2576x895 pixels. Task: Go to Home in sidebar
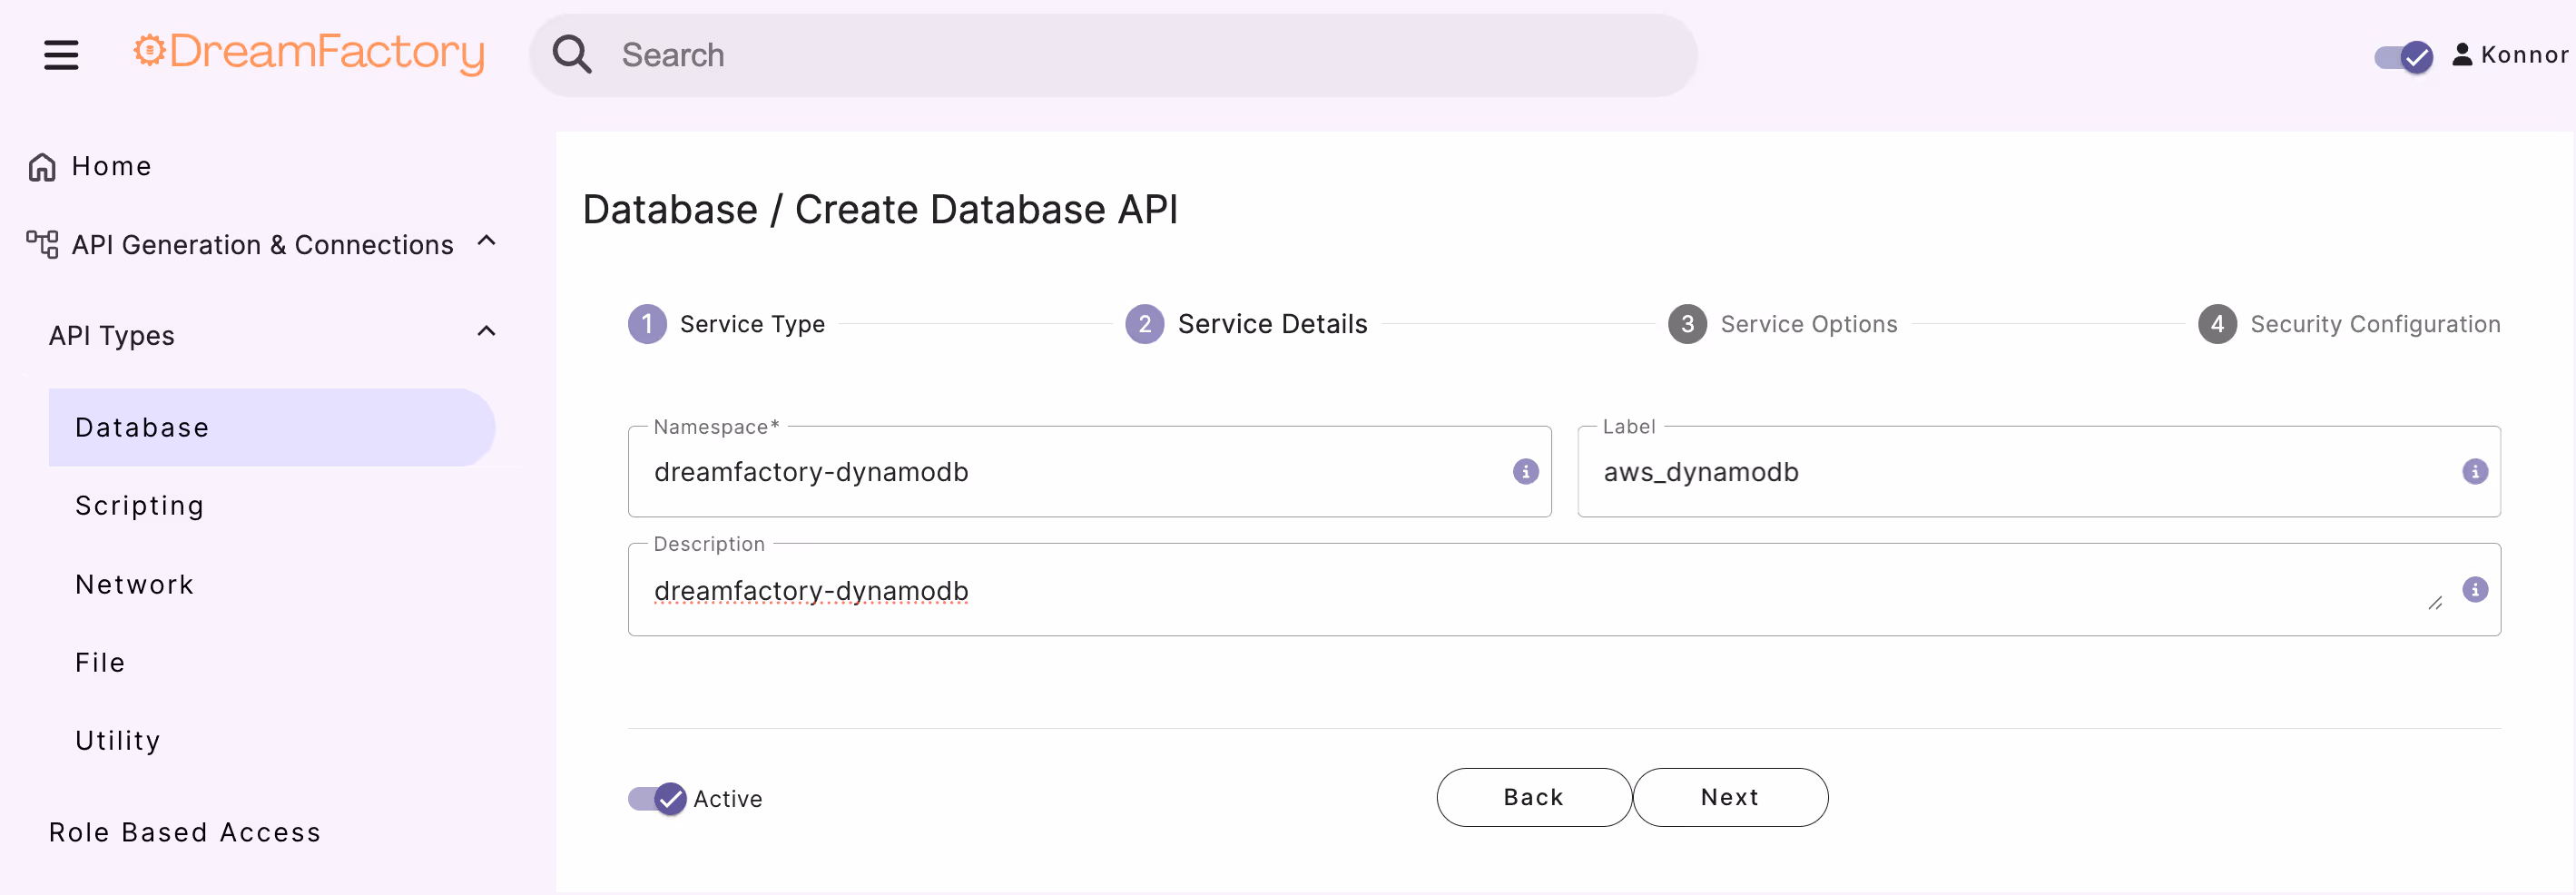[112, 166]
